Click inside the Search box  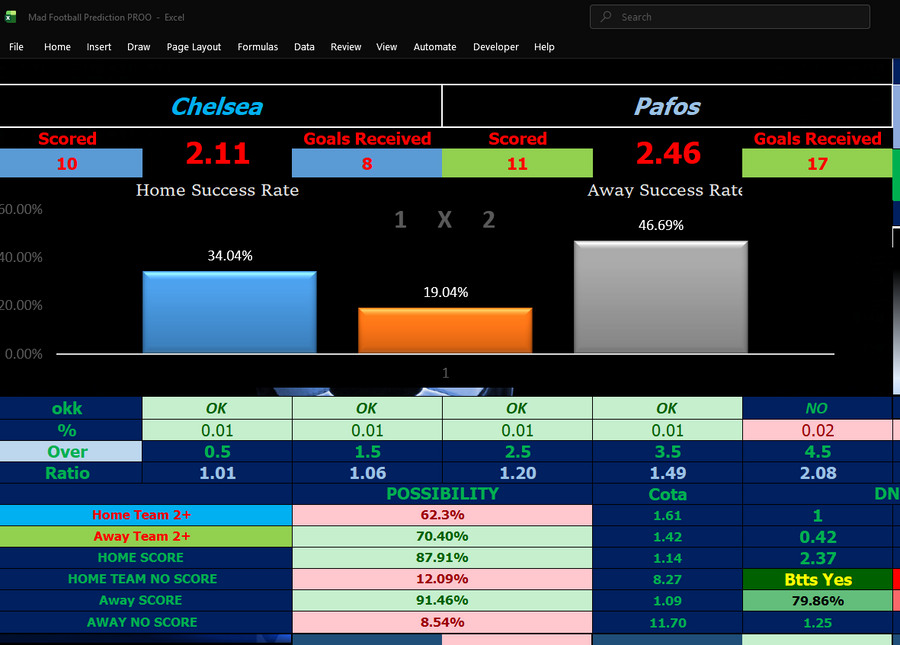coord(729,16)
